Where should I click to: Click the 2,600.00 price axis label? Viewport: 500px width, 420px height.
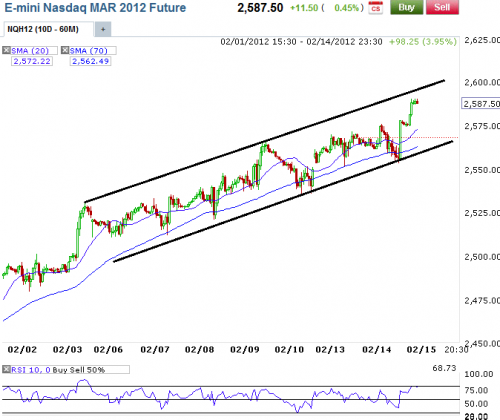pyautogui.click(x=482, y=82)
